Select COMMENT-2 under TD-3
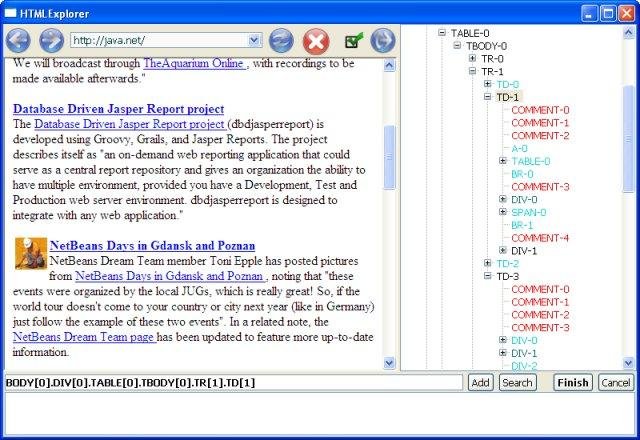This screenshot has height=440, width=640. pos(540,315)
